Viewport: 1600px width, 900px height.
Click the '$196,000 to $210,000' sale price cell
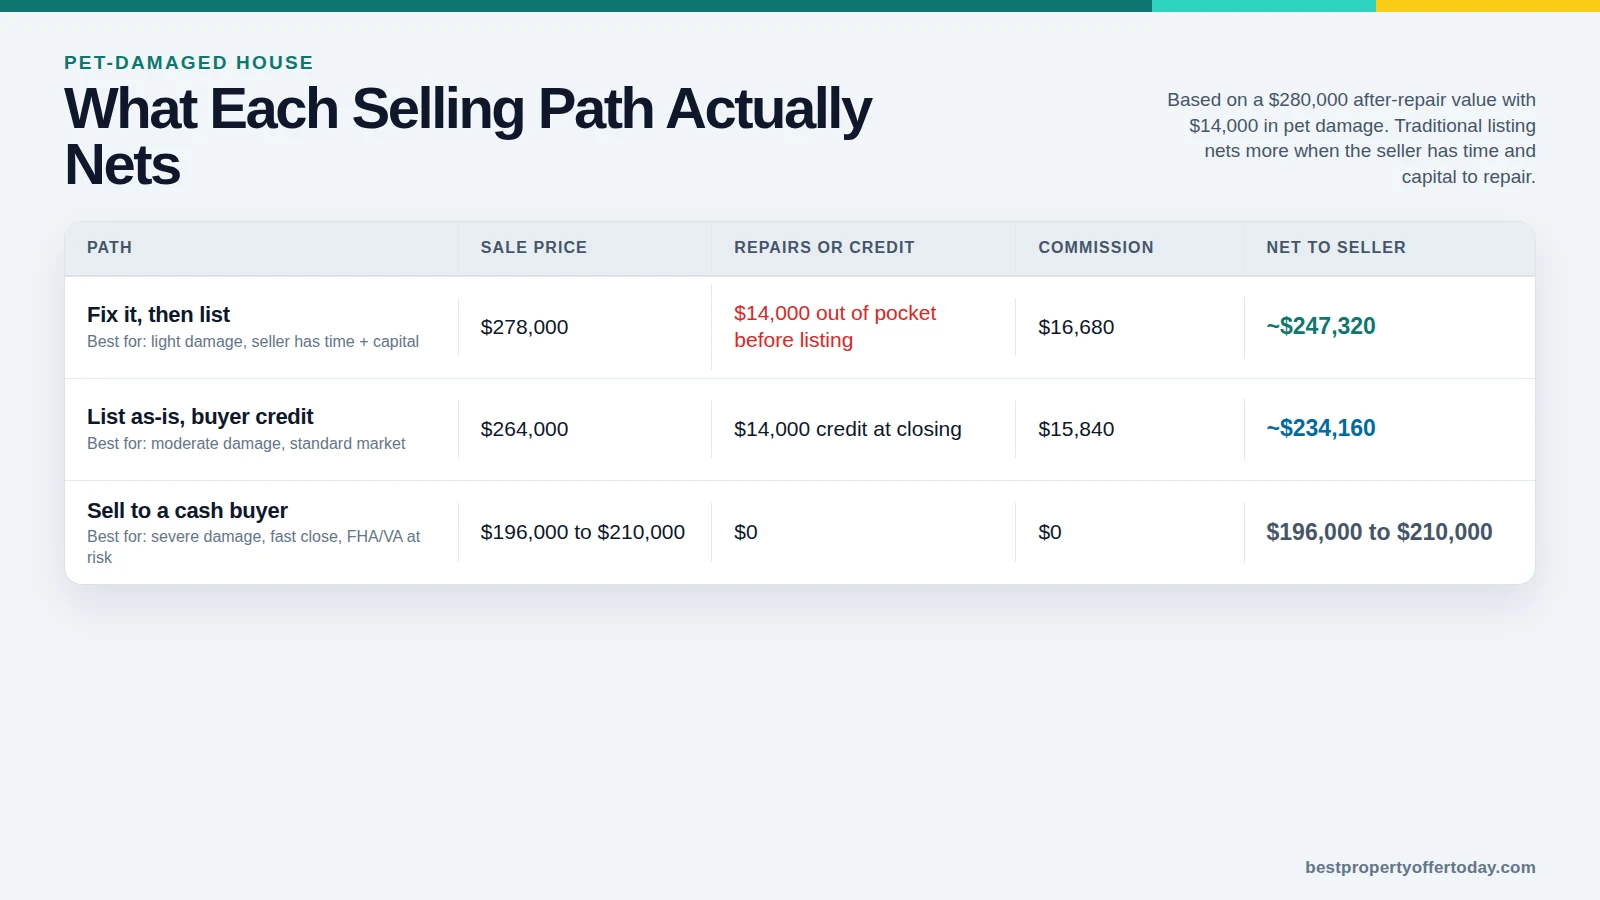(x=583, y=532)
